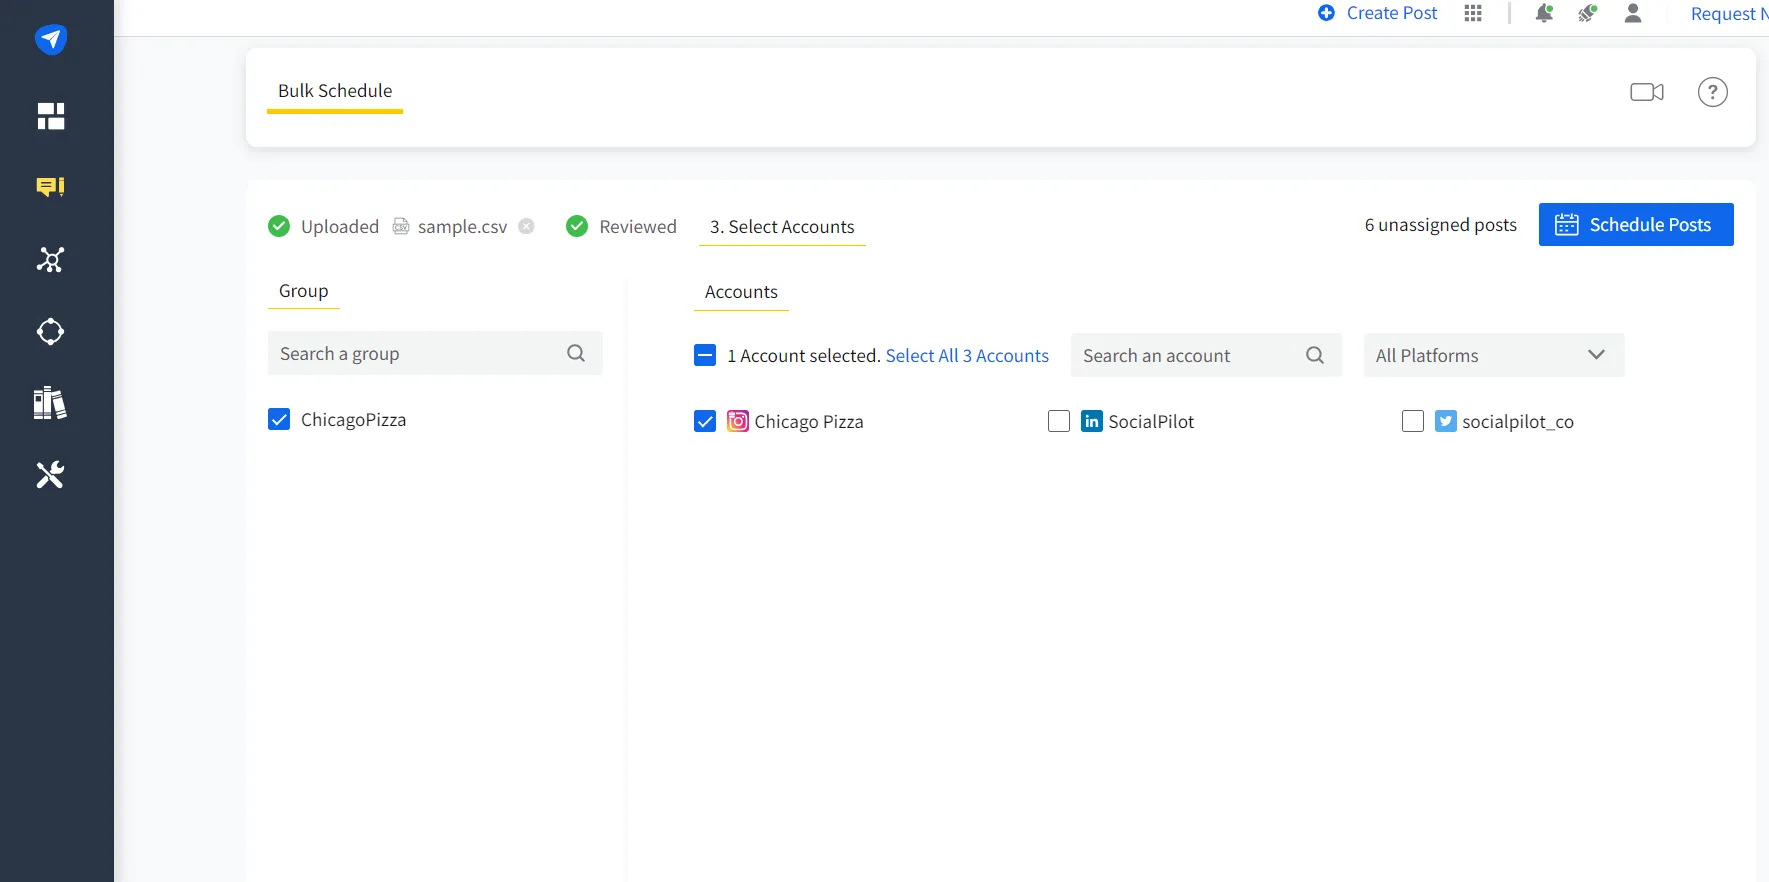
Task: Open the tools wrench icon in sidebar
Action: [x=50, y=474]
